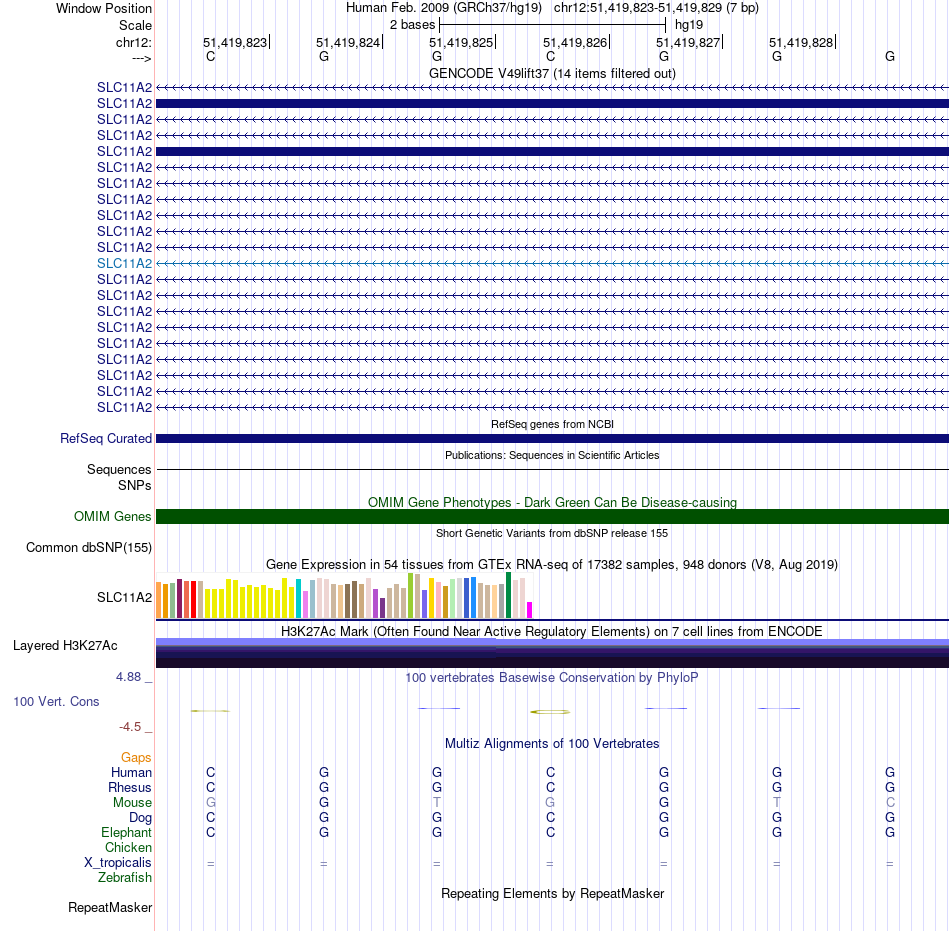Click the SNPs track label
The image size is (950, 931).
135,485
